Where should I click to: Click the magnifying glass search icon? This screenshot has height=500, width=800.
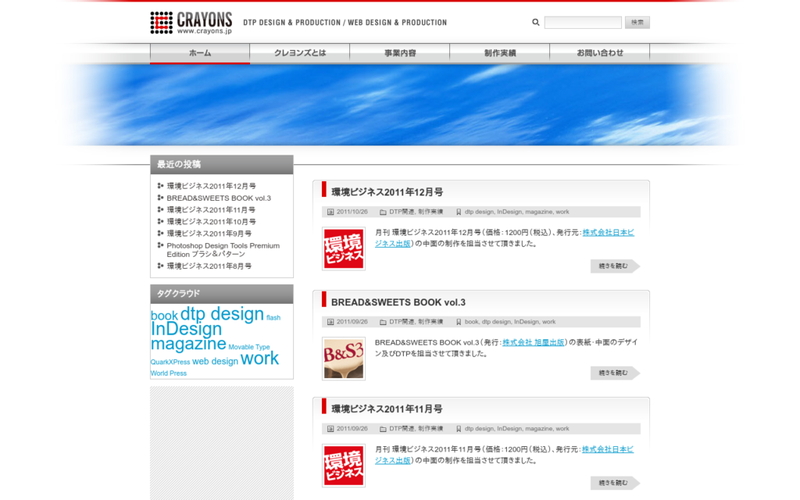pos(536,22)
